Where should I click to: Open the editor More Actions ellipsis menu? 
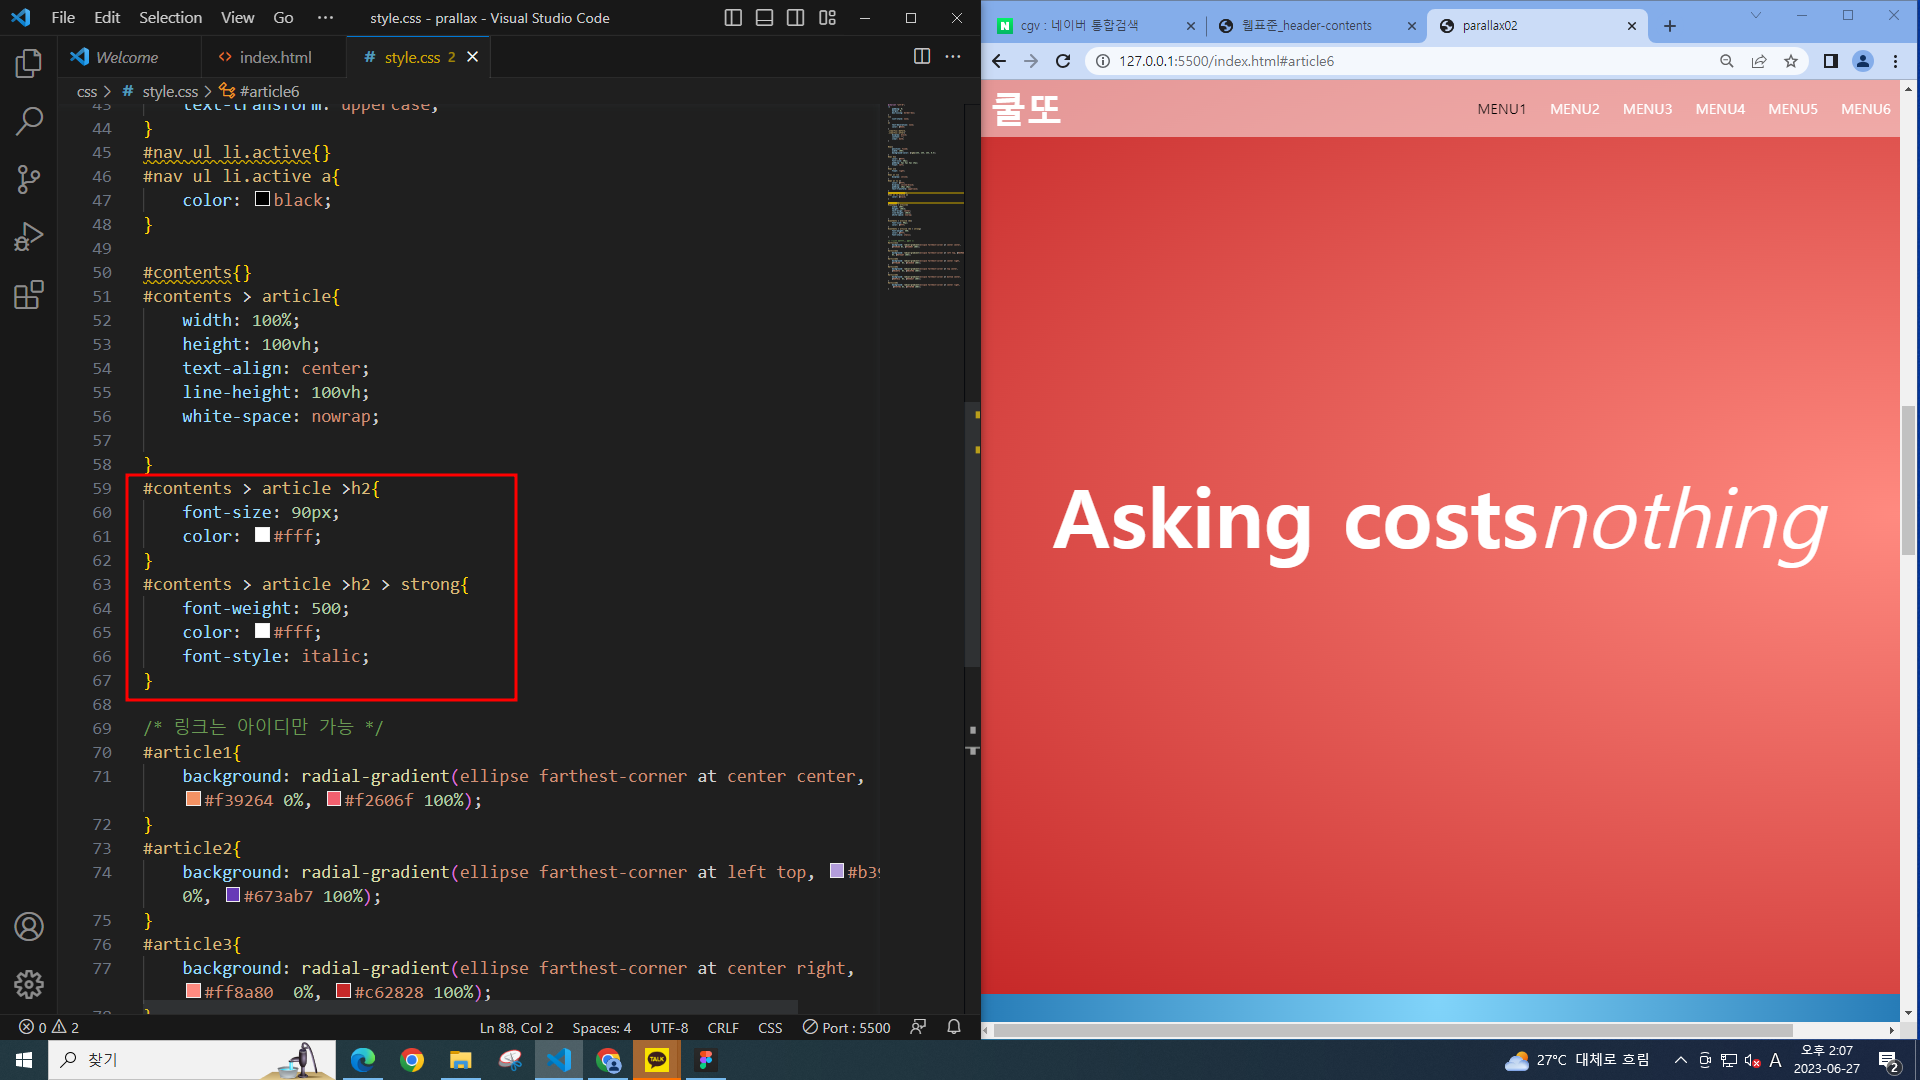pos(953,57)
